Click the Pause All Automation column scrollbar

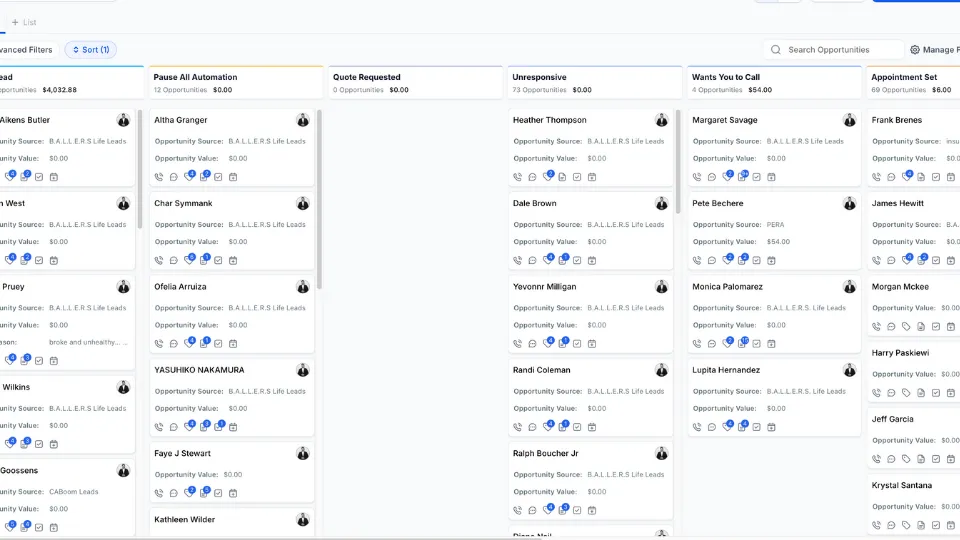(319, 199)
